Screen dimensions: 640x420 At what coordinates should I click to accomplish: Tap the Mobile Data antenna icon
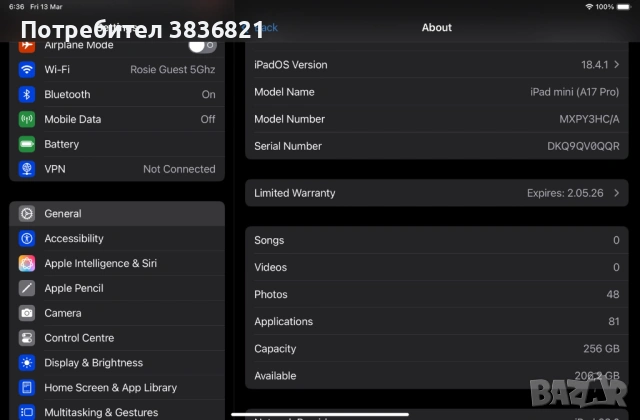(27, 119)
